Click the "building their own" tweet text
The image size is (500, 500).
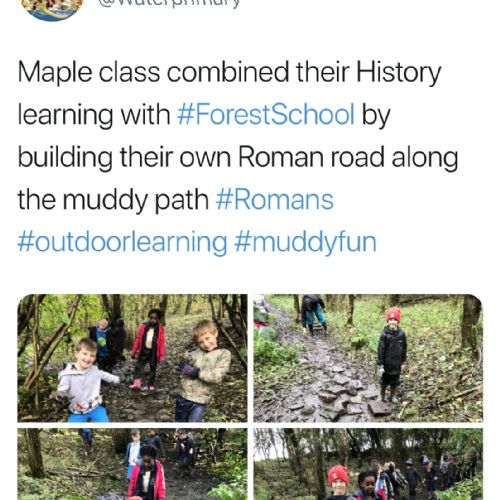click(x=124, y=157)
